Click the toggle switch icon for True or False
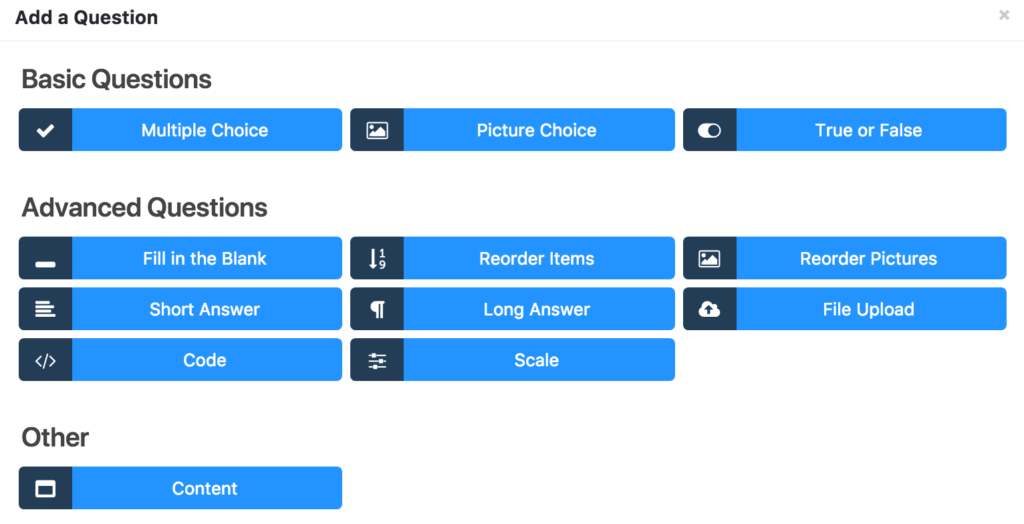The image size is (1024, 524). click(x=709, y=130)
